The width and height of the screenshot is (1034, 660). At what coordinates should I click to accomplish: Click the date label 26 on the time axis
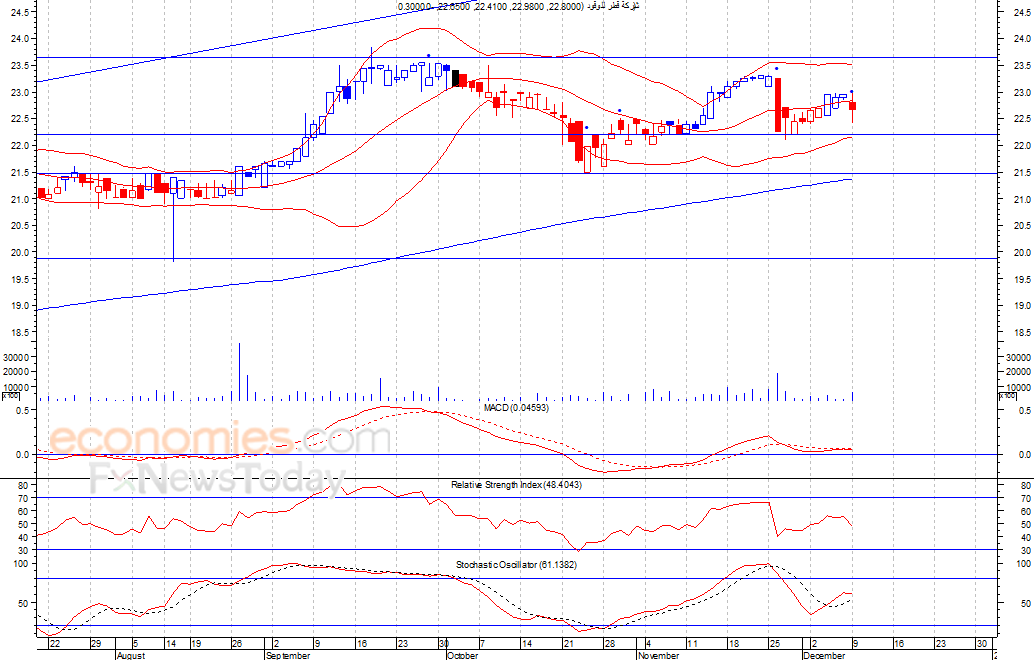click(x=237, y=644)
